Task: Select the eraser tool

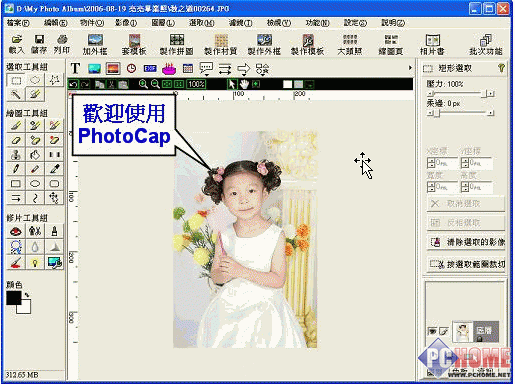Action: pyautogui.click(x=16, y=140)
